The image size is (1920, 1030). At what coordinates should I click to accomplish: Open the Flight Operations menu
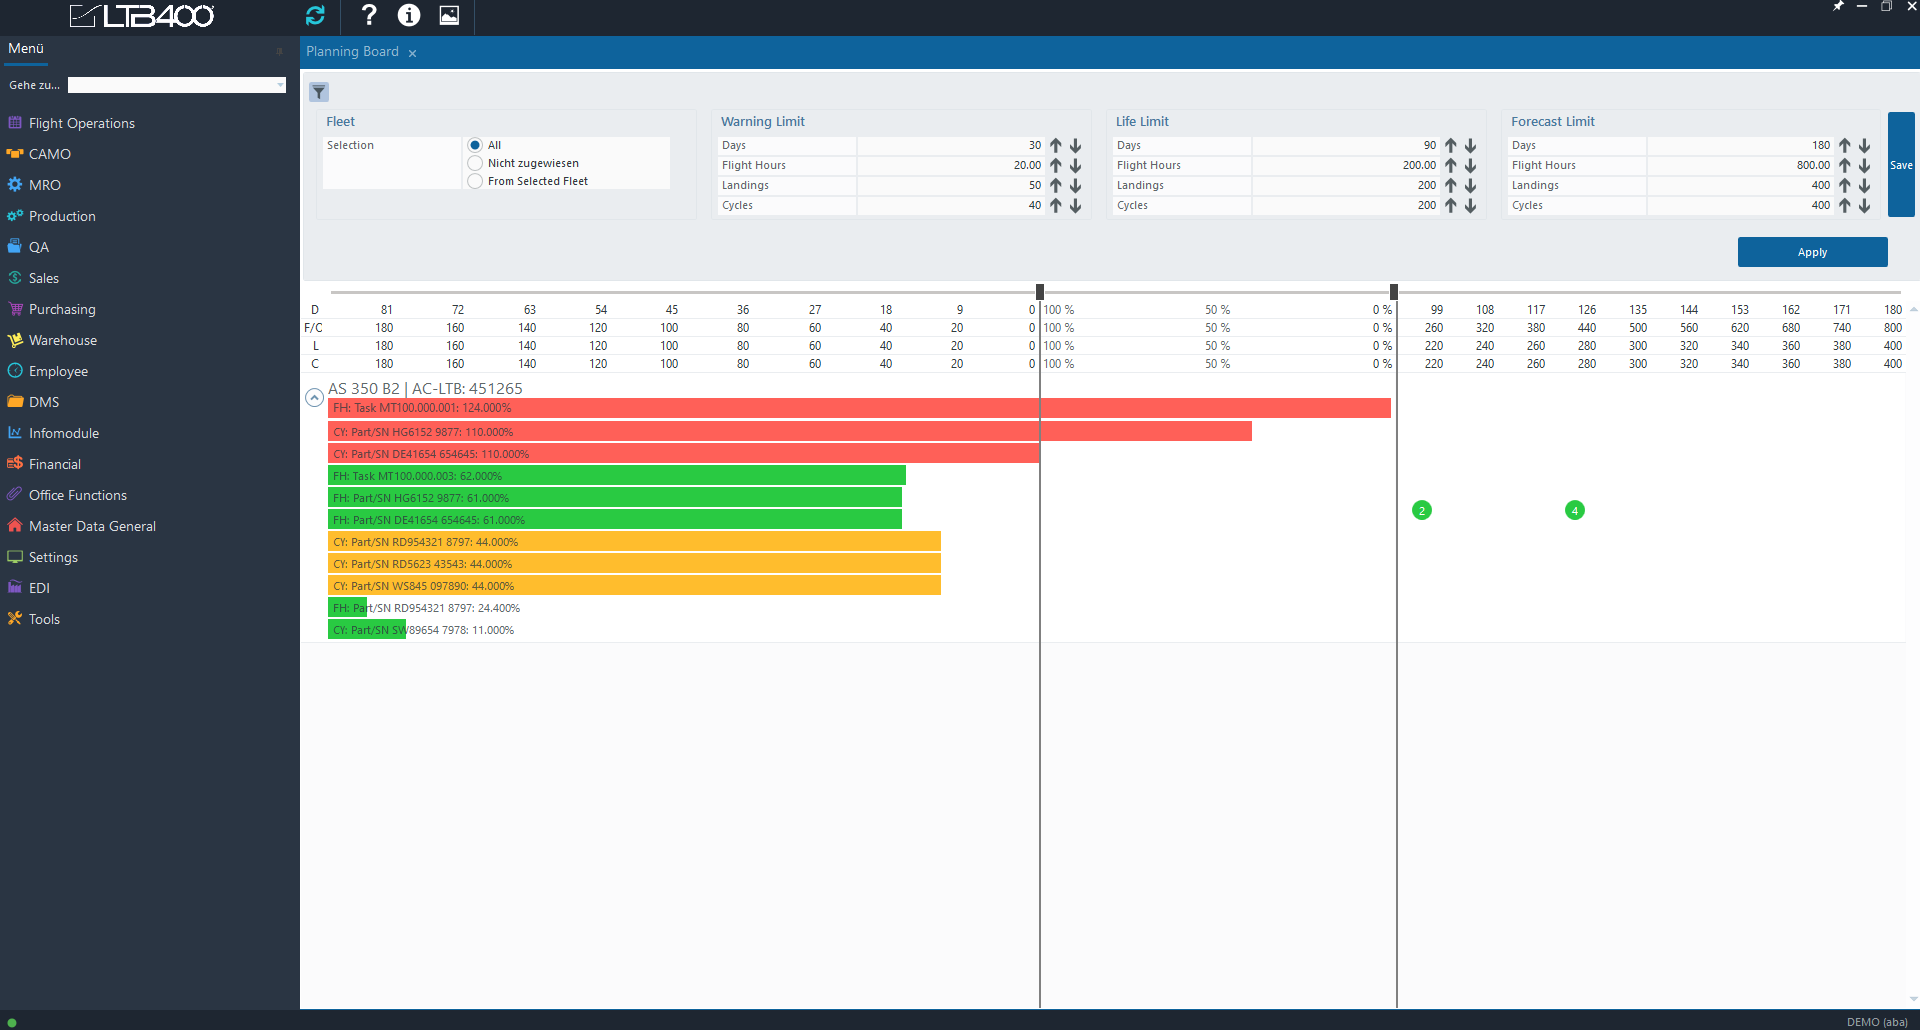click(81, 123)
